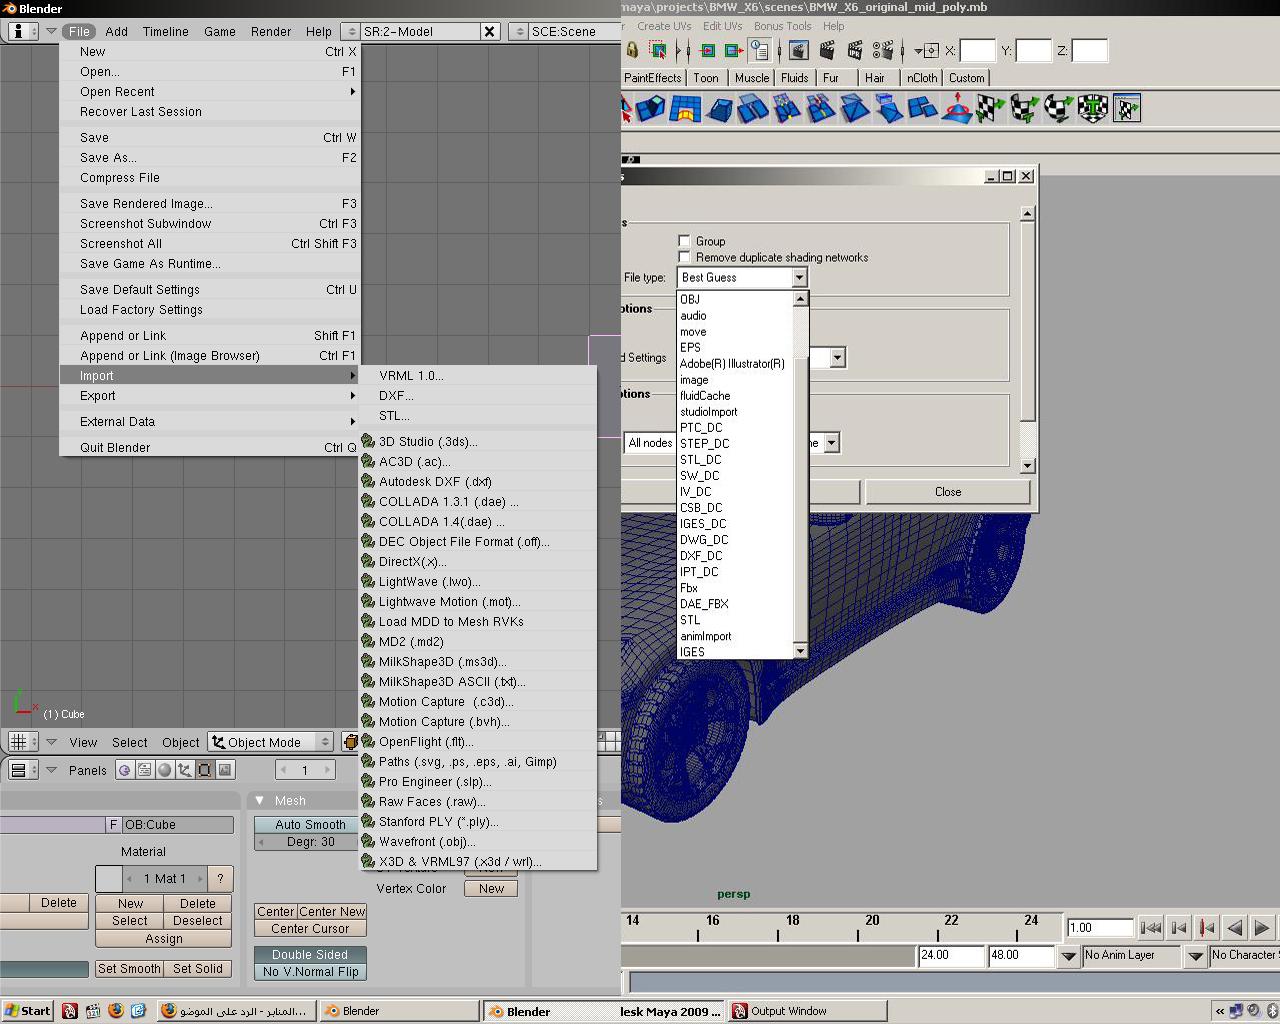The height and width of the screenshot is (1024, 1280).
Task: Click Maya inputs to selected object icon
Action: point(708,50)
